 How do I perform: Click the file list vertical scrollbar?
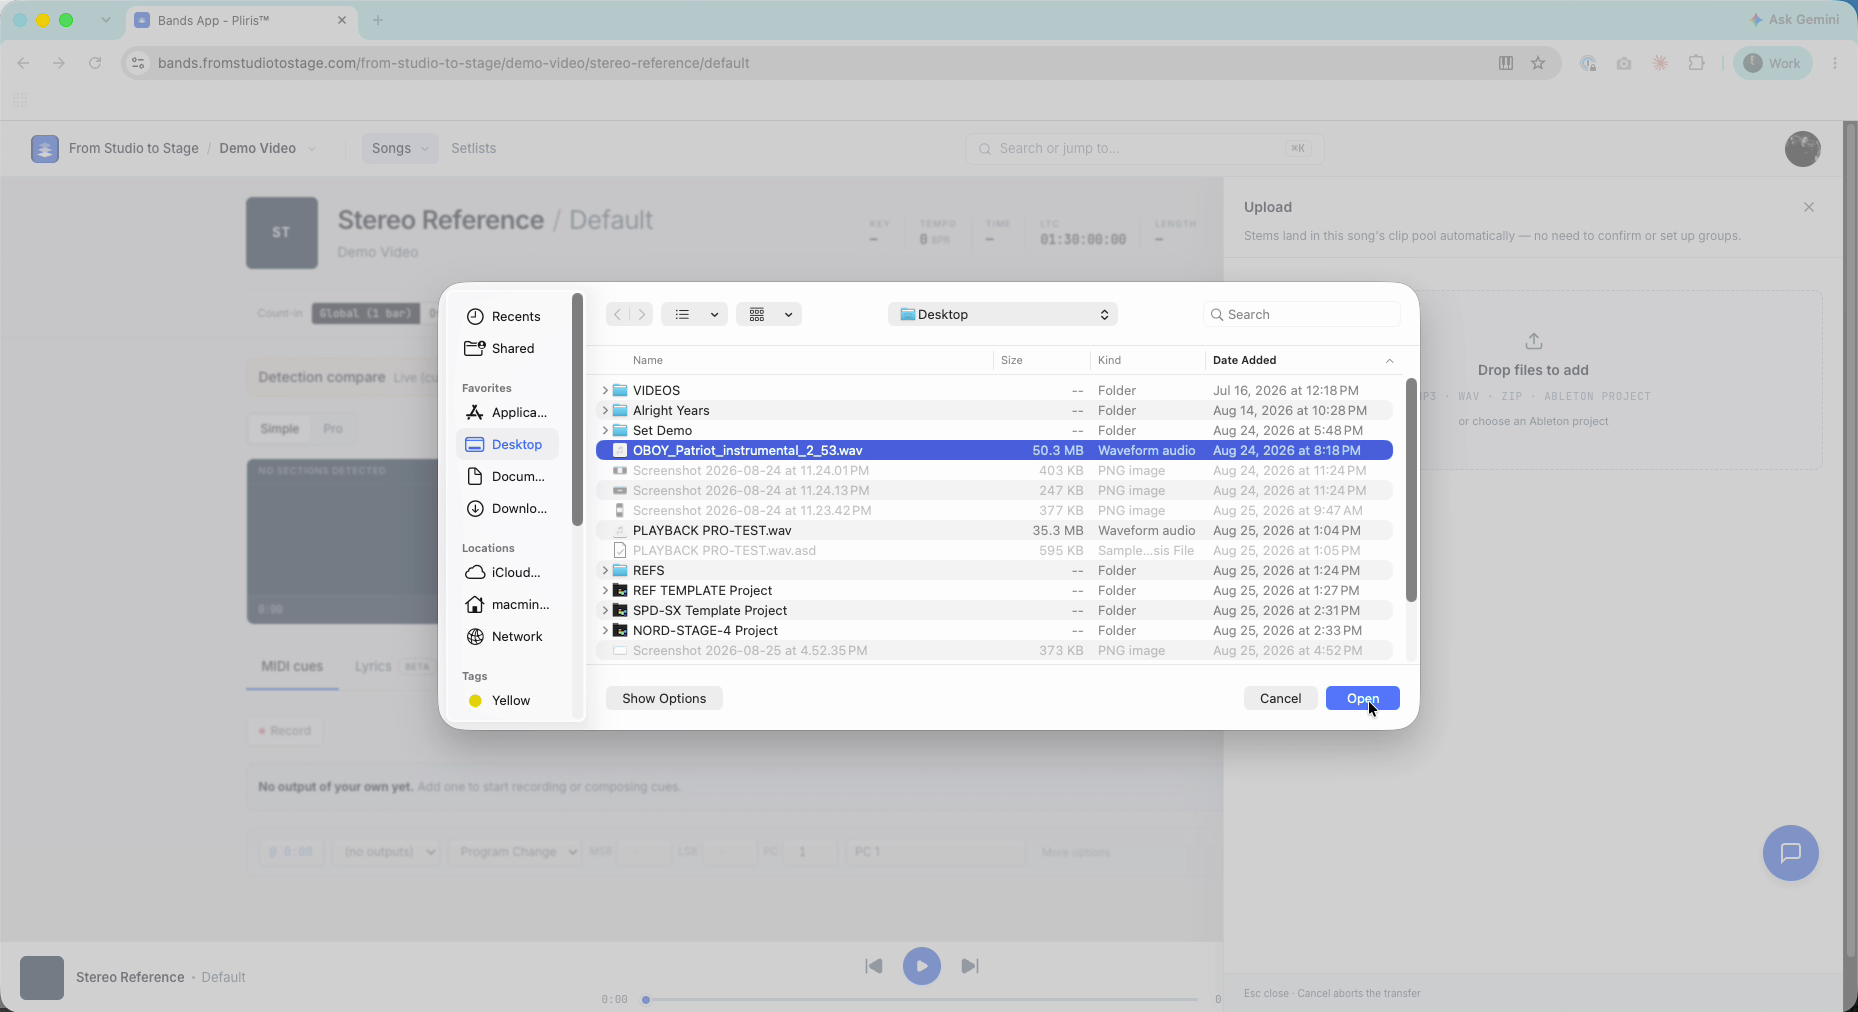[x=1411, y=490]
